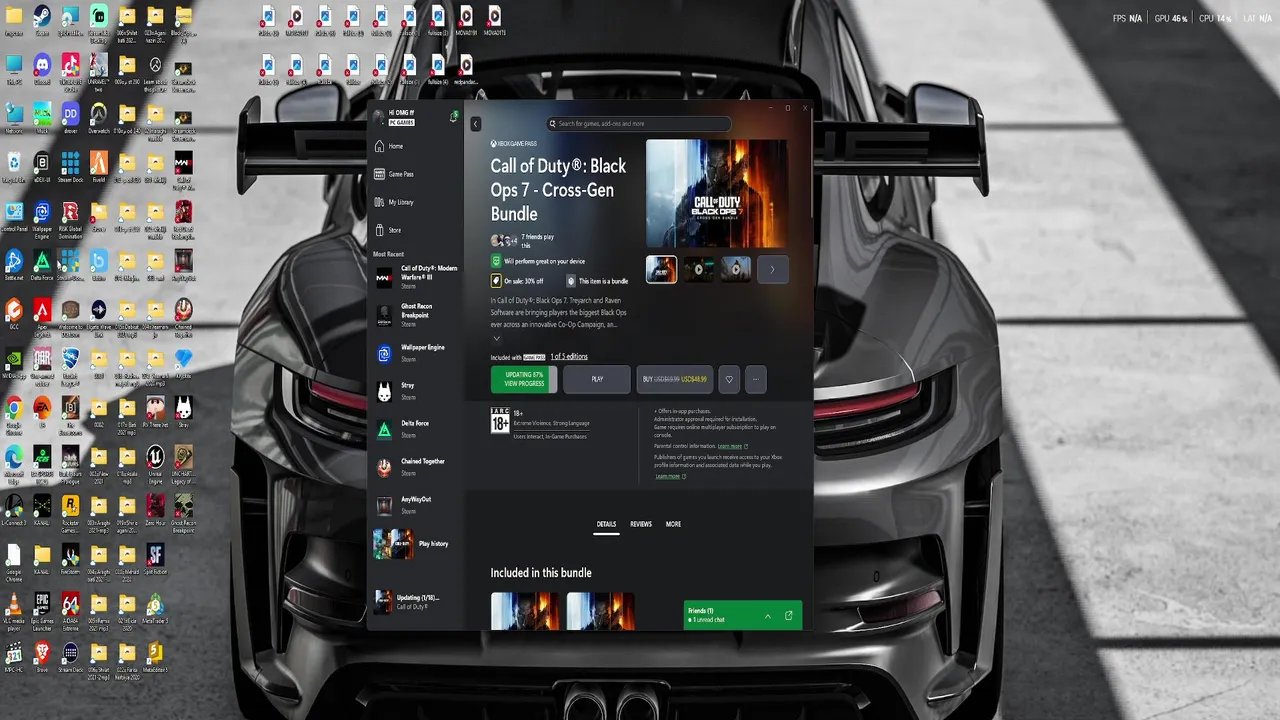Screen dimensions: 1280x720
Task: Switch to the DETAILS tab
Action: 606,524
